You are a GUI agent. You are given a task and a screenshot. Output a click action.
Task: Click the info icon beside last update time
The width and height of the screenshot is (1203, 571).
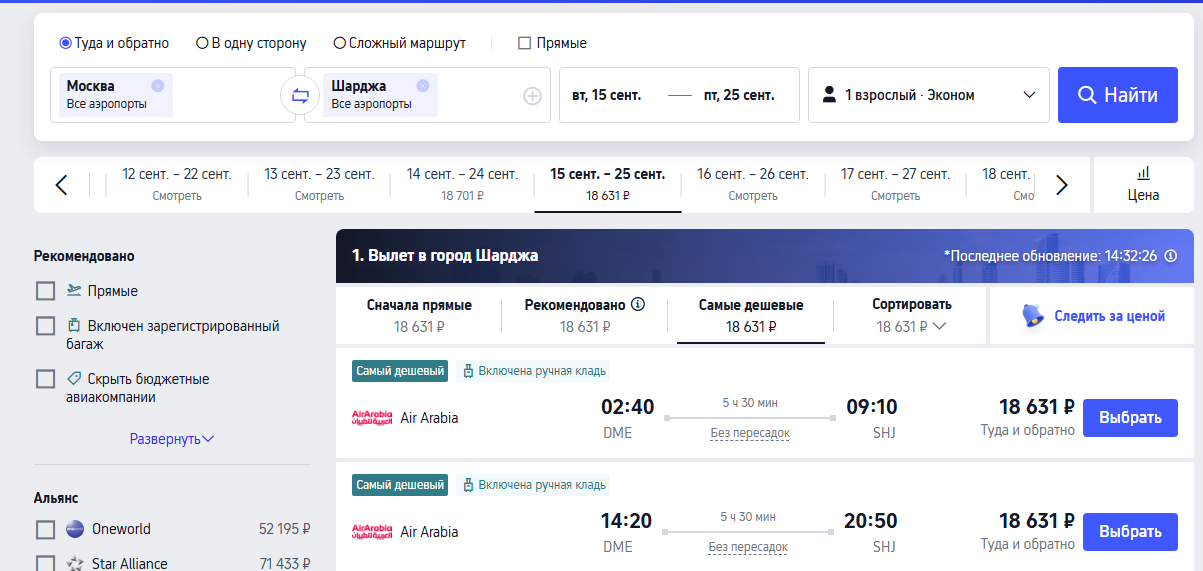point(1170,255)
